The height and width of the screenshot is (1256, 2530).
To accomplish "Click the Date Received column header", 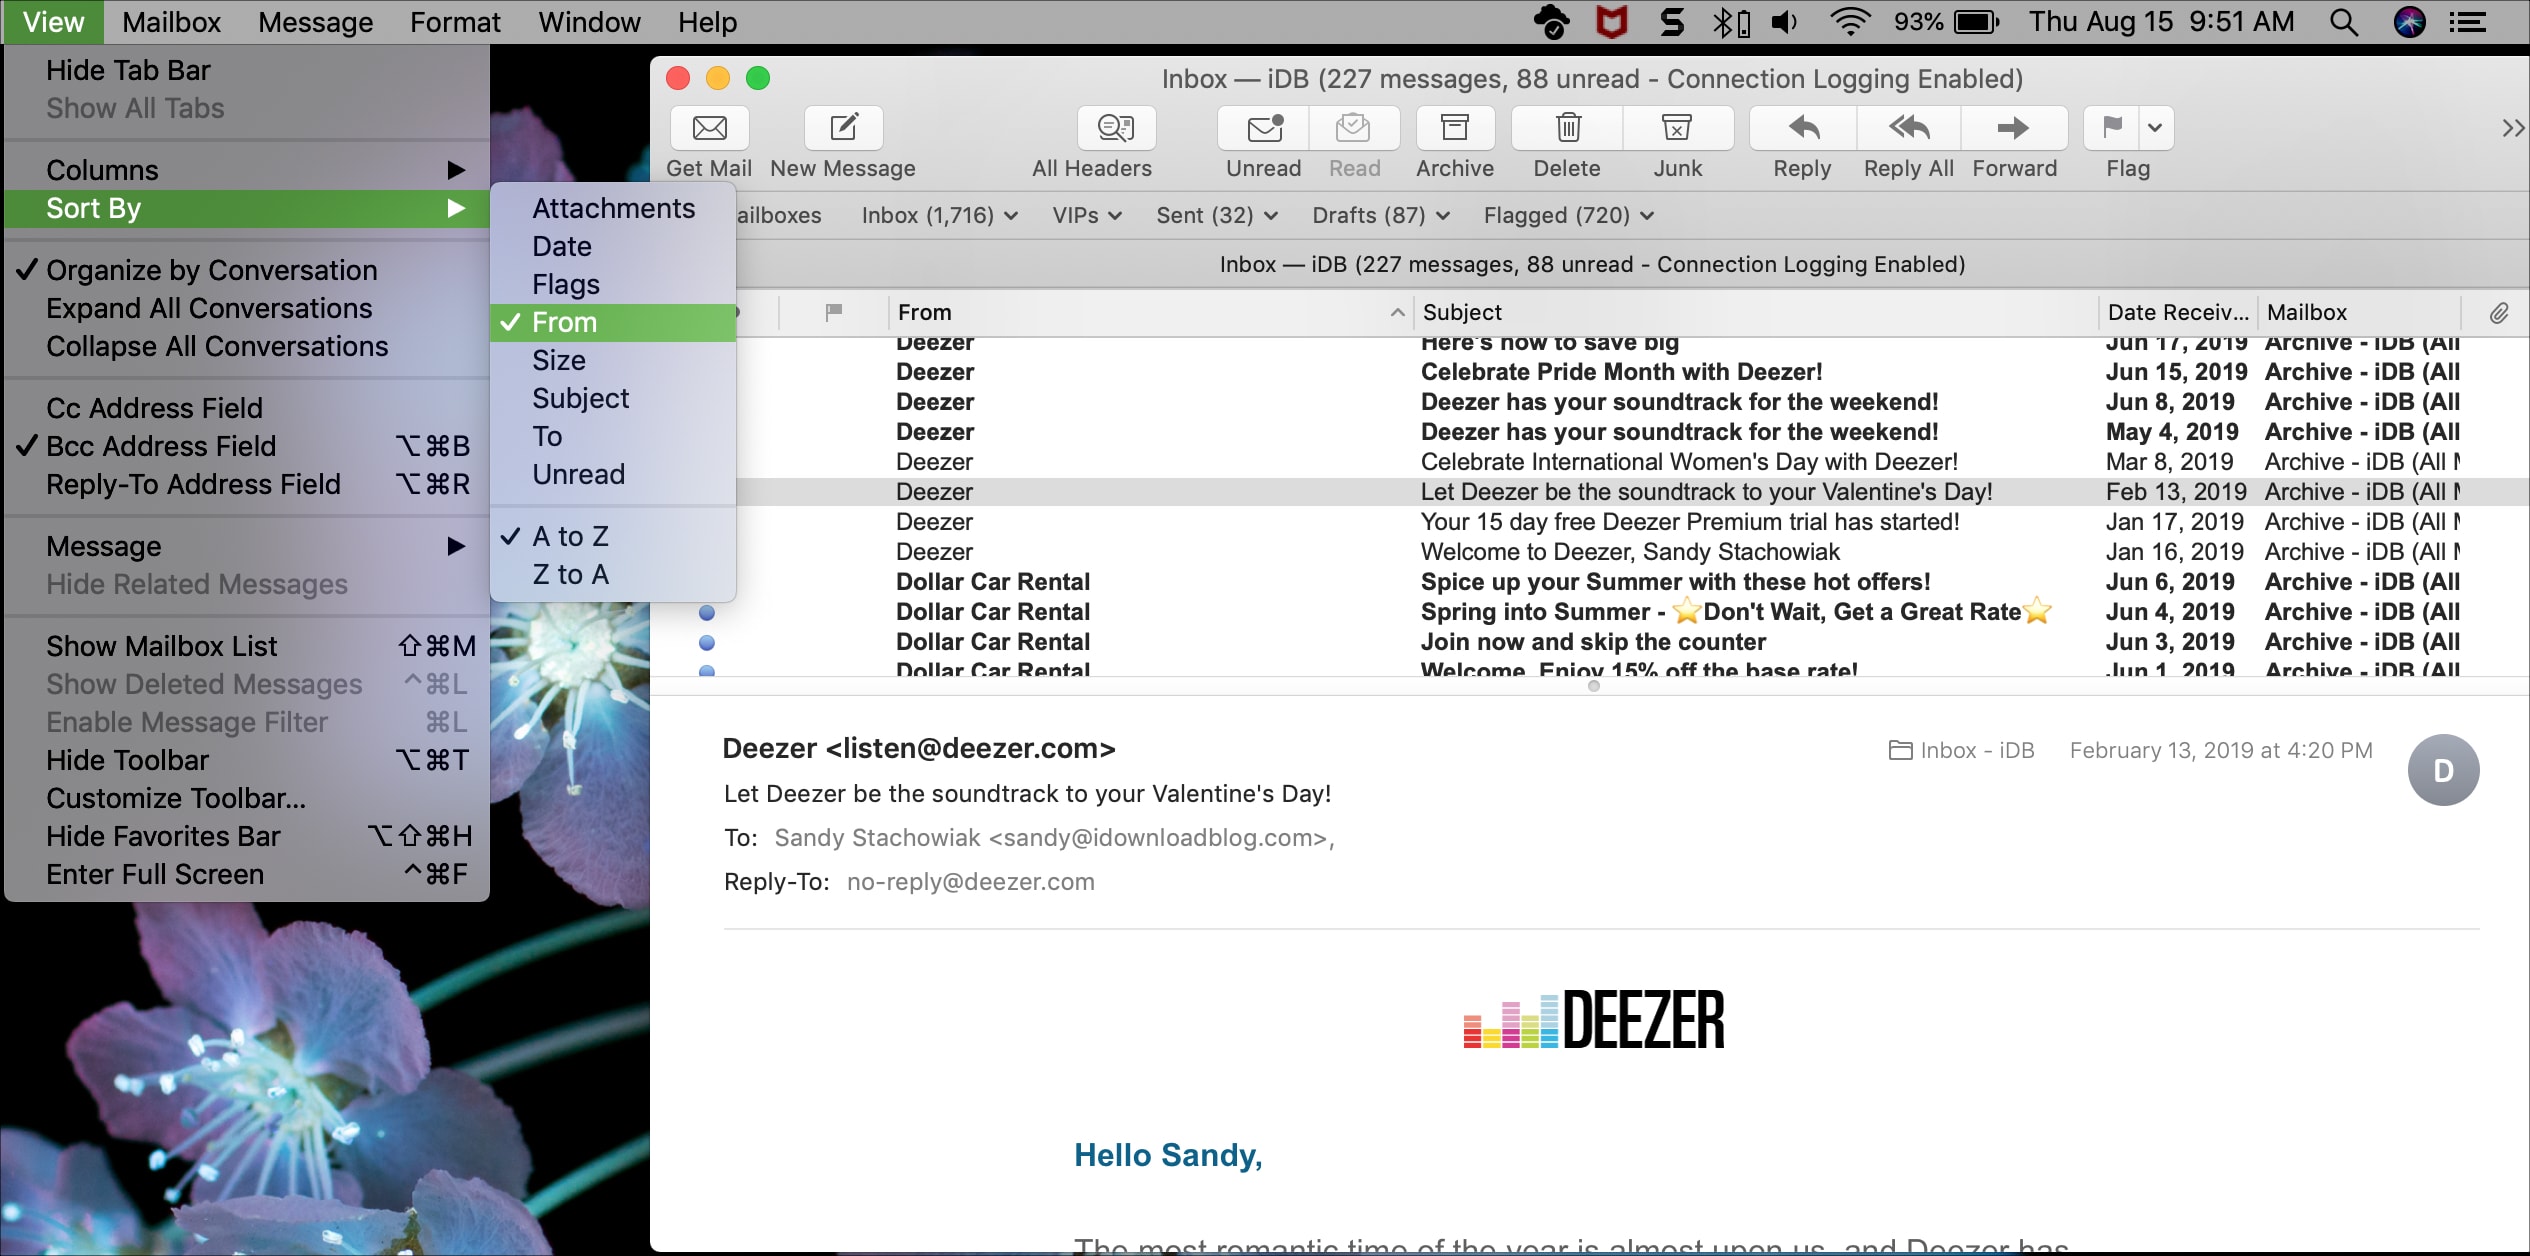I will [2177, 313].
